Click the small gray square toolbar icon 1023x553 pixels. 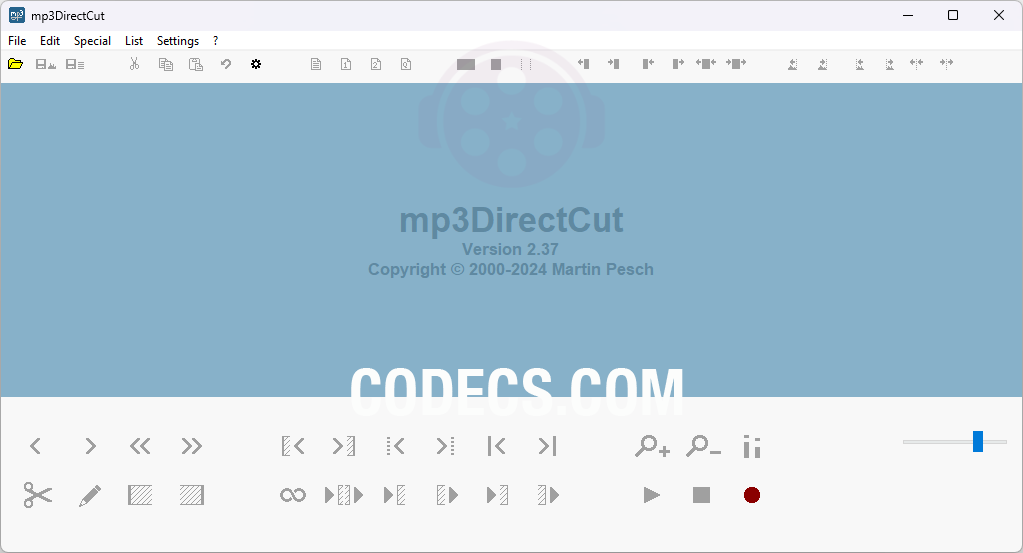(496, 64)
